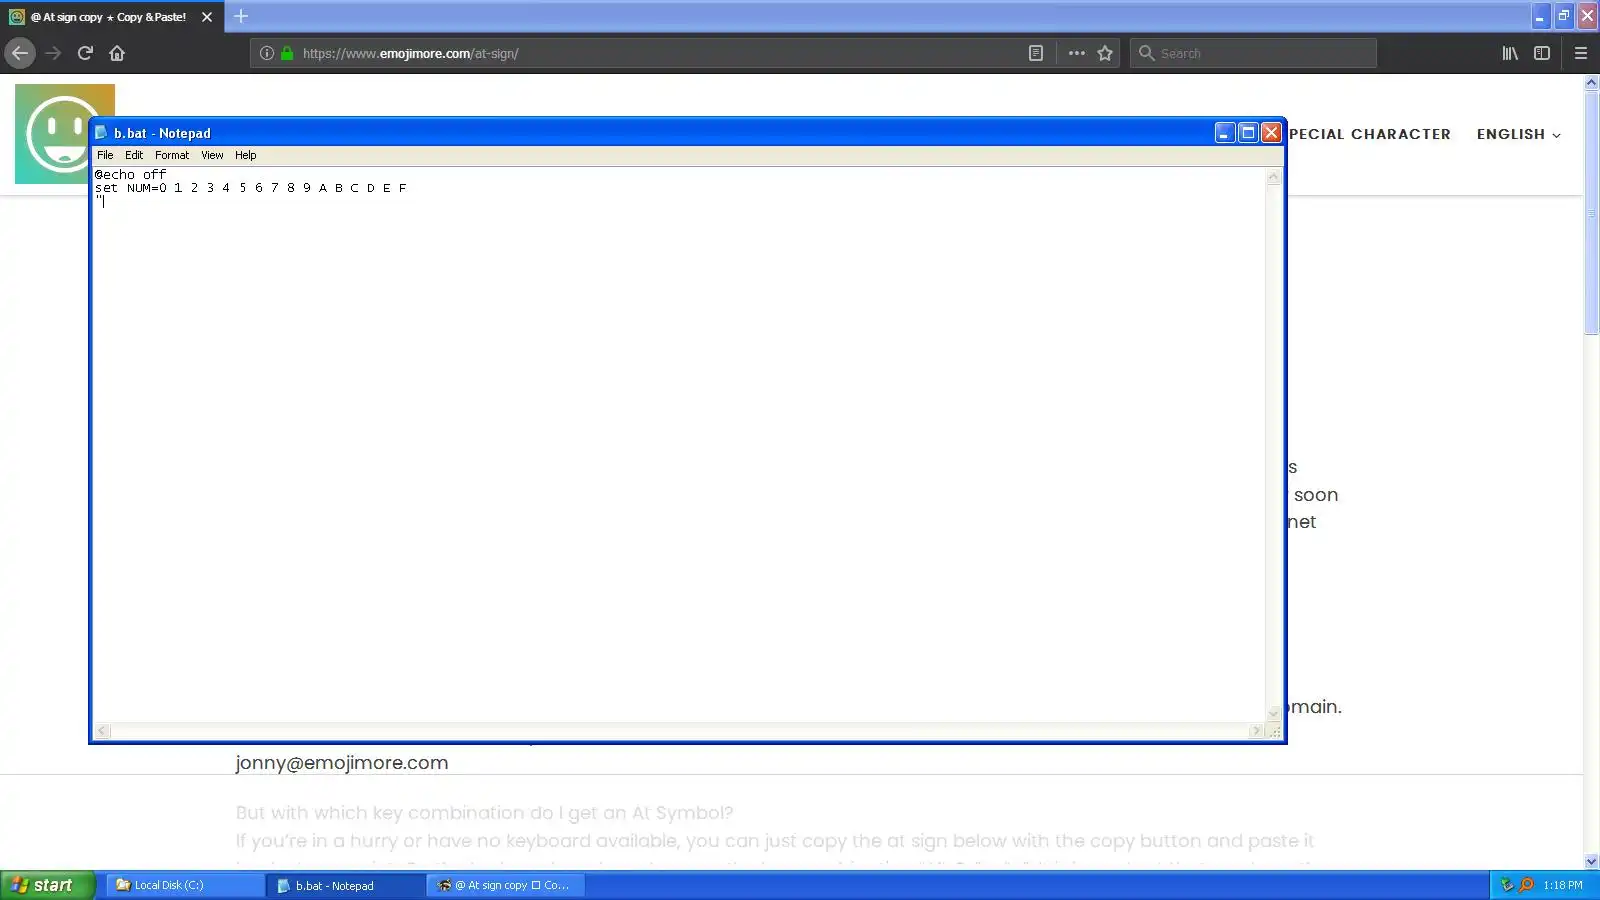Click the green system tray icon
Image resolution: width=1600 pixels, height=900 pixels.
tap(1507, 885)
